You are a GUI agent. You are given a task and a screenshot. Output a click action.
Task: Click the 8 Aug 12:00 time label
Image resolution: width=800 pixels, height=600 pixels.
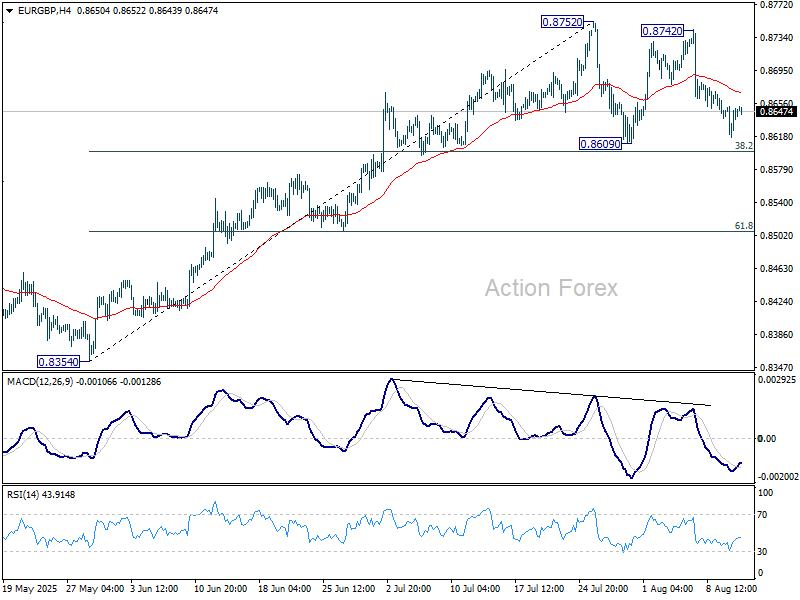731,588
